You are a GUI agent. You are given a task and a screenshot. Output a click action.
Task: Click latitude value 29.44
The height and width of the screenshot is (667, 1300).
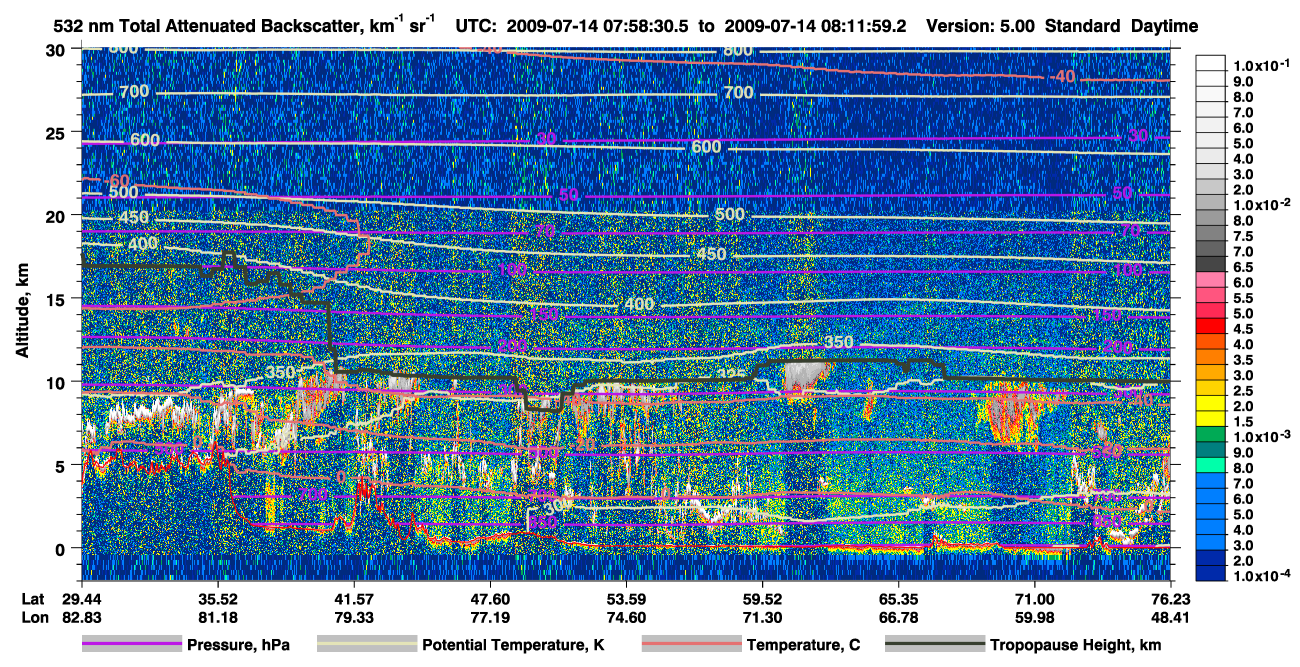(81, 599)
